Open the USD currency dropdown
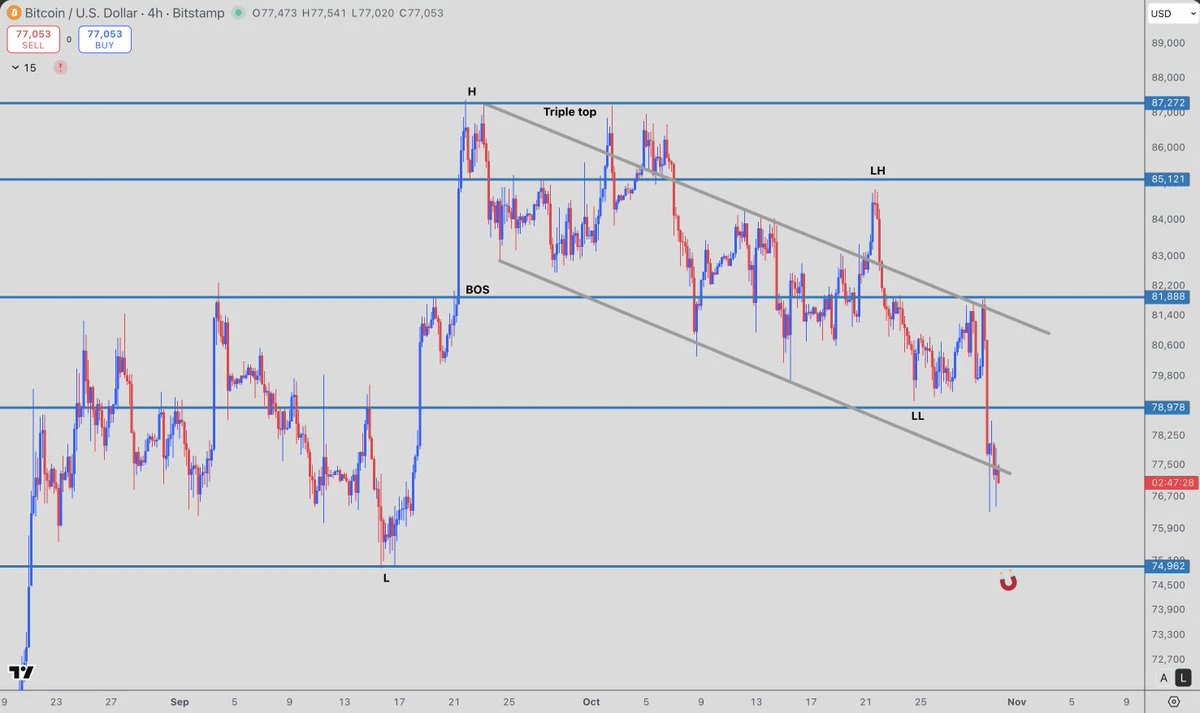Screen dimensions: 1200x713 (x=1172, y=14)
